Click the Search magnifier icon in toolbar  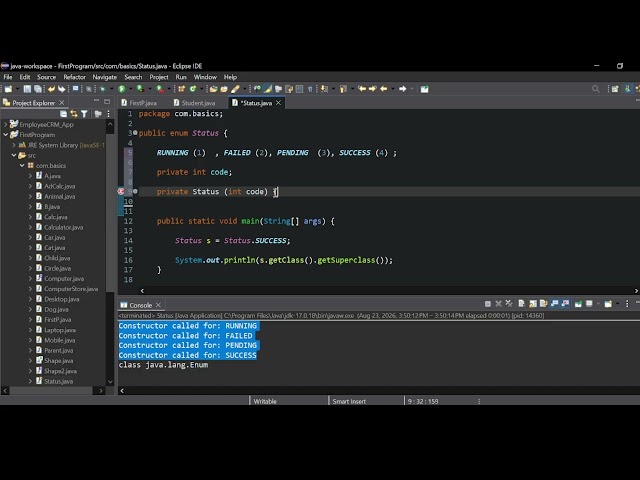click(x=596, y=89)
